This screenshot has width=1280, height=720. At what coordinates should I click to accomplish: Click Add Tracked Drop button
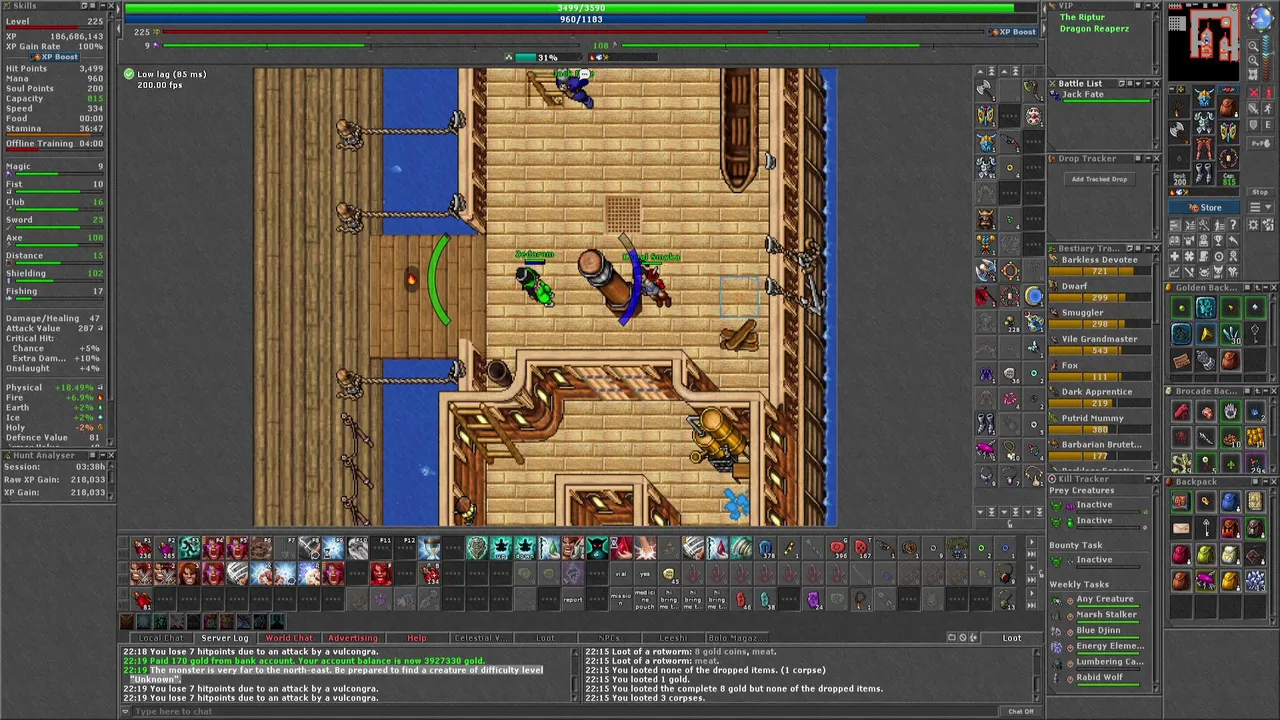(x=1099, y=179)
